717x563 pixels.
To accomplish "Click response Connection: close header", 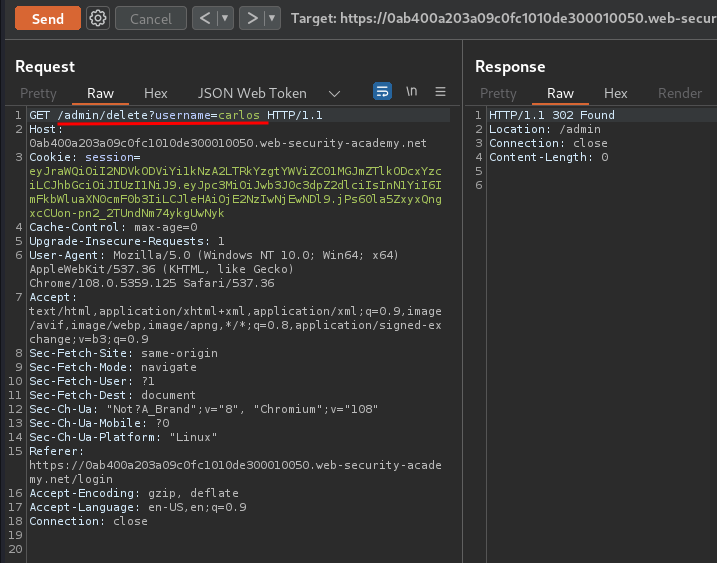I will [548, 143].
